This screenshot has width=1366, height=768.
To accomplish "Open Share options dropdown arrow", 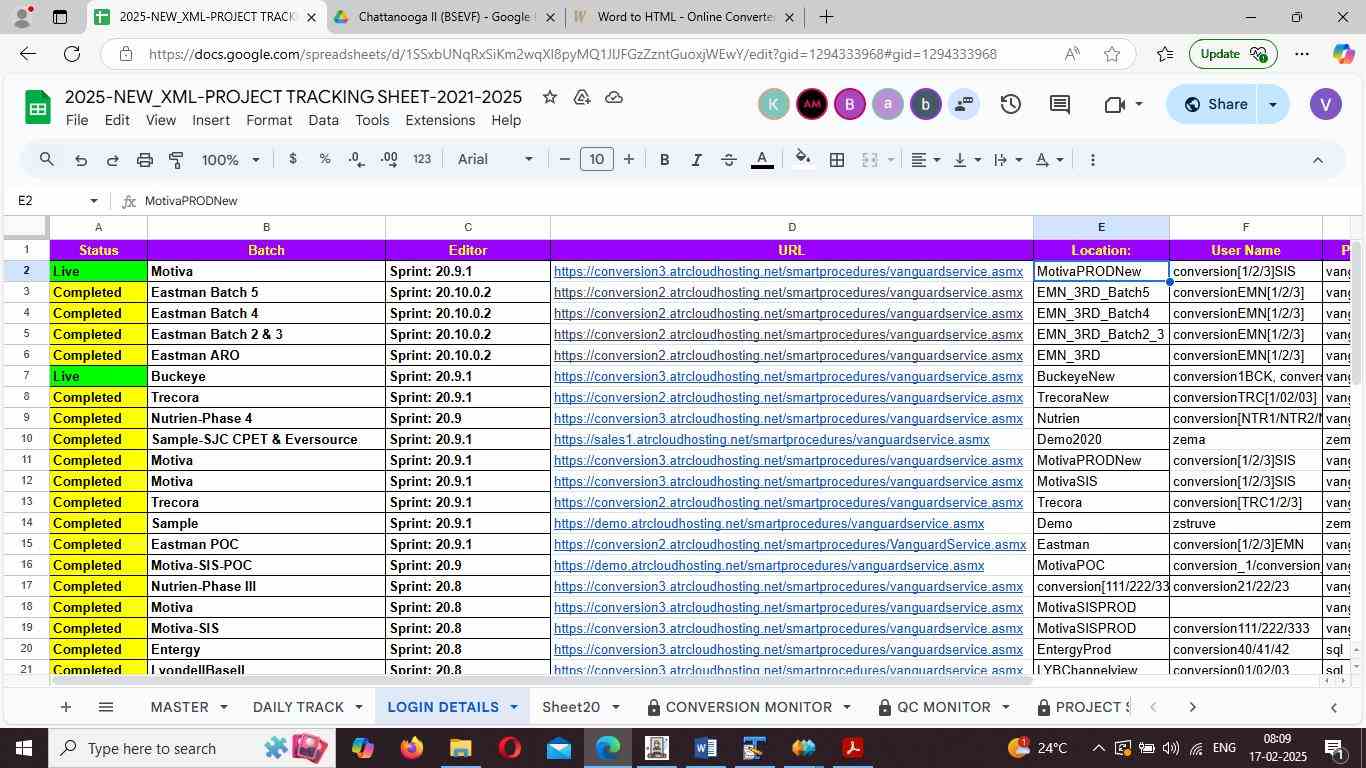I will coord(1273,104).
